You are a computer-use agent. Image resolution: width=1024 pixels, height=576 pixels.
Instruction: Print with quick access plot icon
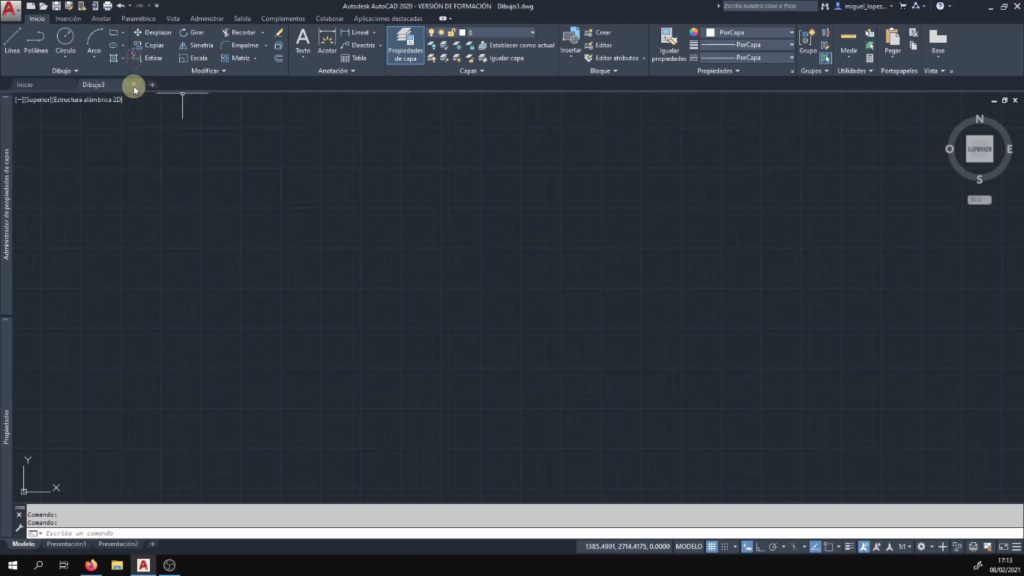tap(107, 6)
